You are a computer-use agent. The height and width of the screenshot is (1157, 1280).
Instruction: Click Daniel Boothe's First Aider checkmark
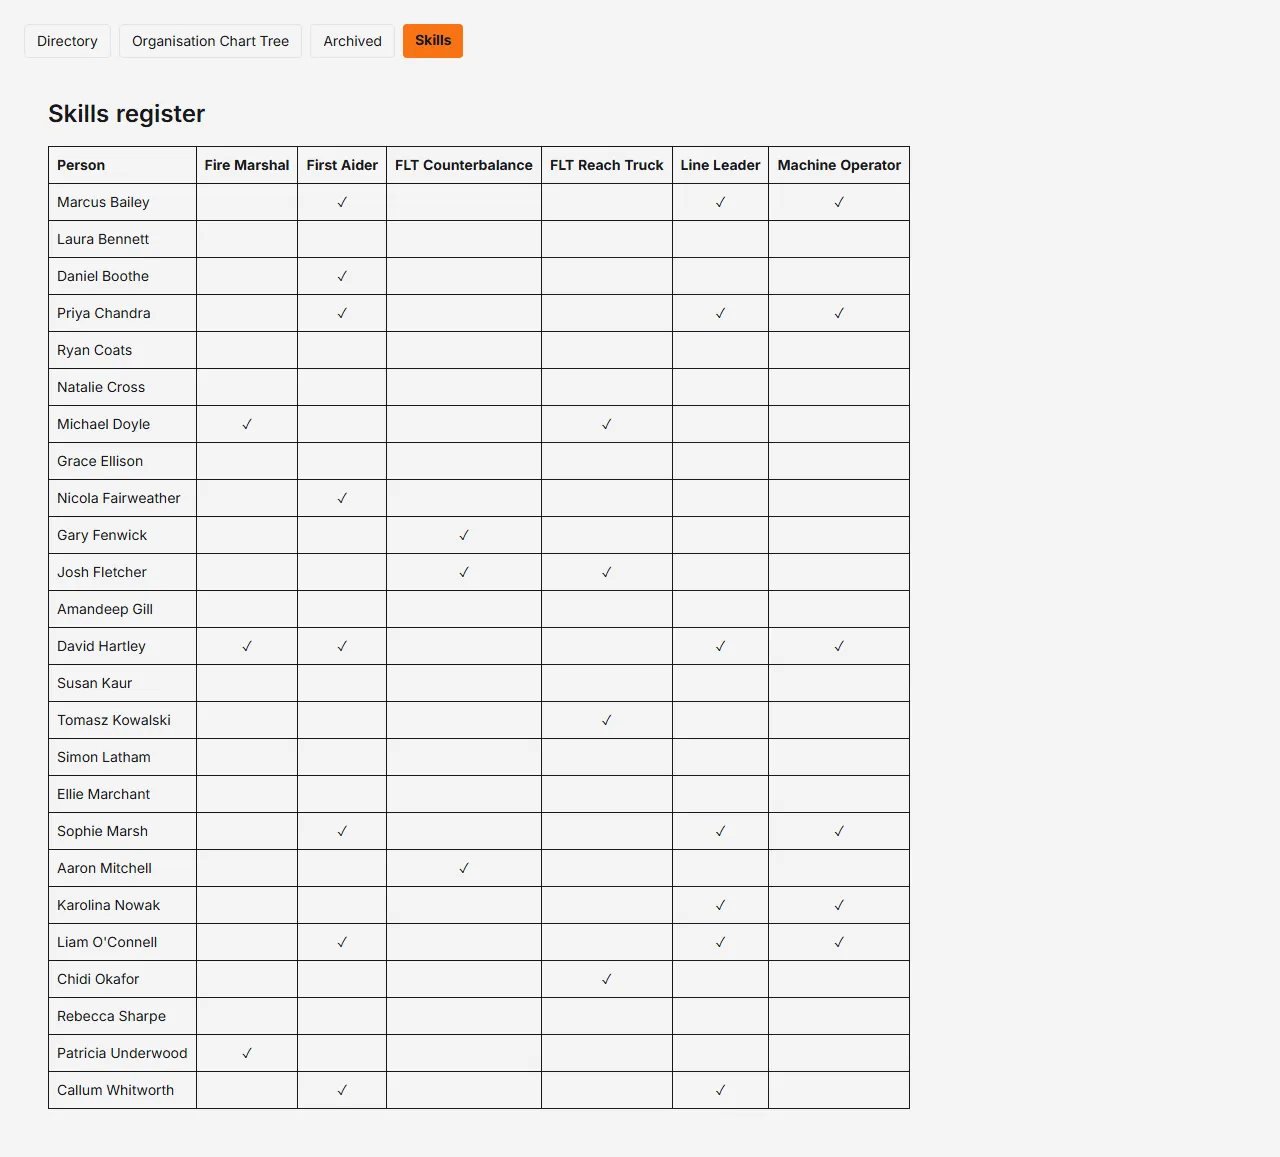(x=342, y=276)
